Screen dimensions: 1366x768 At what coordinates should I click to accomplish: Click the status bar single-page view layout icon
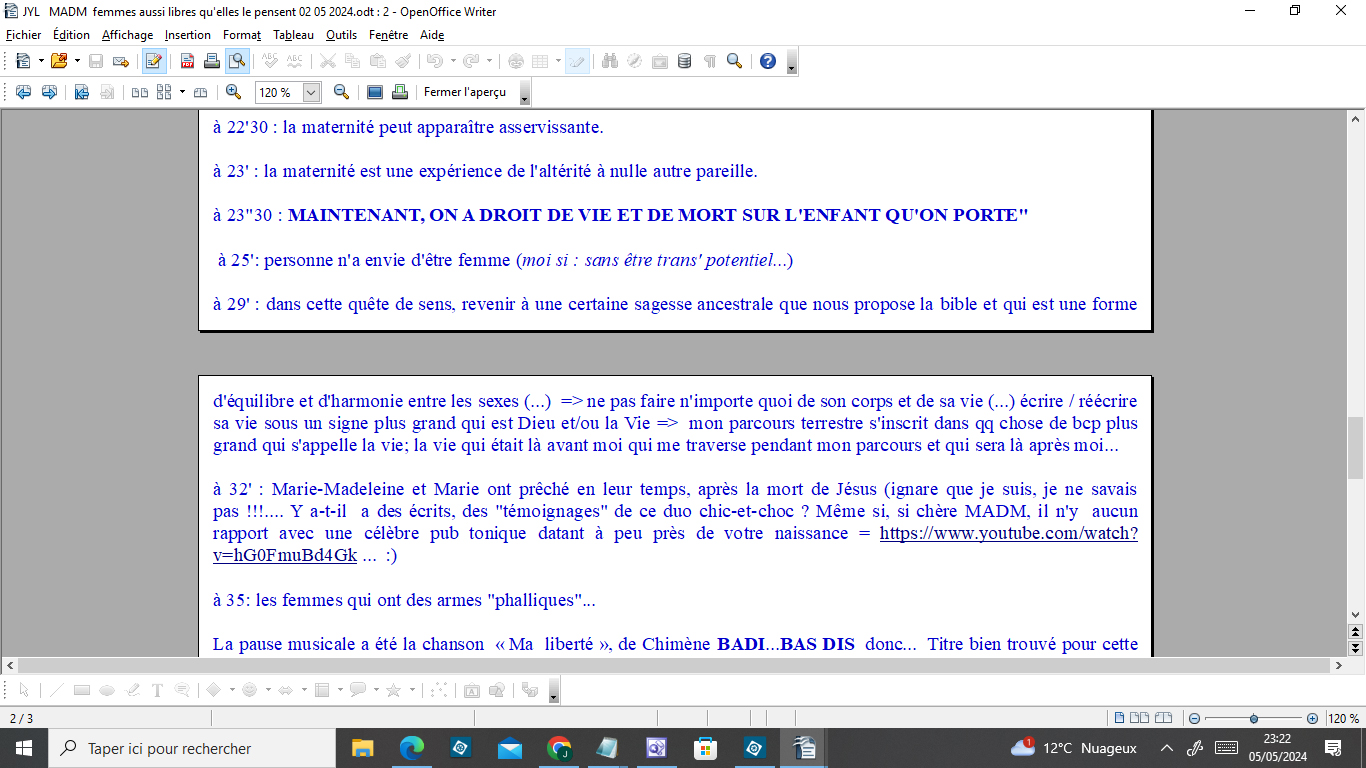click(1120, 718)
